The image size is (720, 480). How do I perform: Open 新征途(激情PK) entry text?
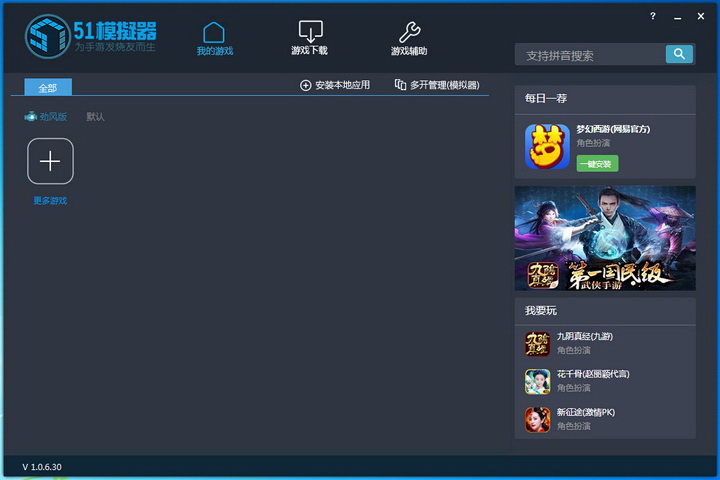click(586, 412)
